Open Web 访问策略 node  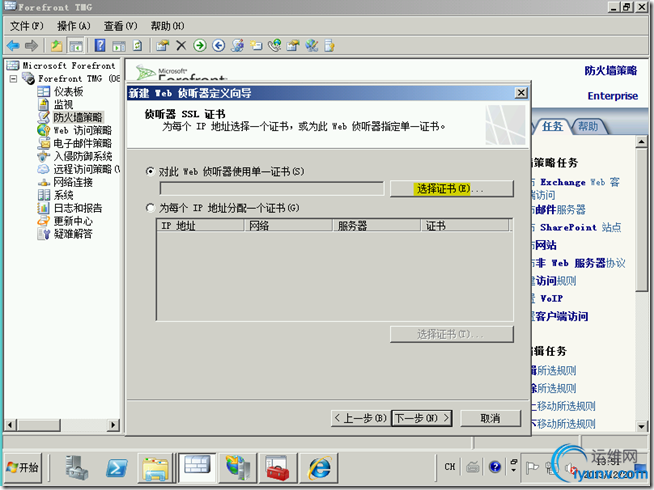(83, 130)
